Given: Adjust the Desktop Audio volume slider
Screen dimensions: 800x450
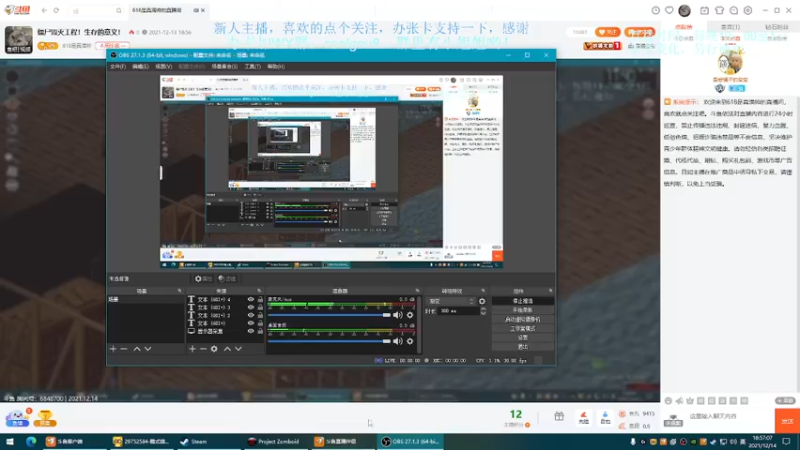Looking at the screenshot, I should (x=329, y=341).
